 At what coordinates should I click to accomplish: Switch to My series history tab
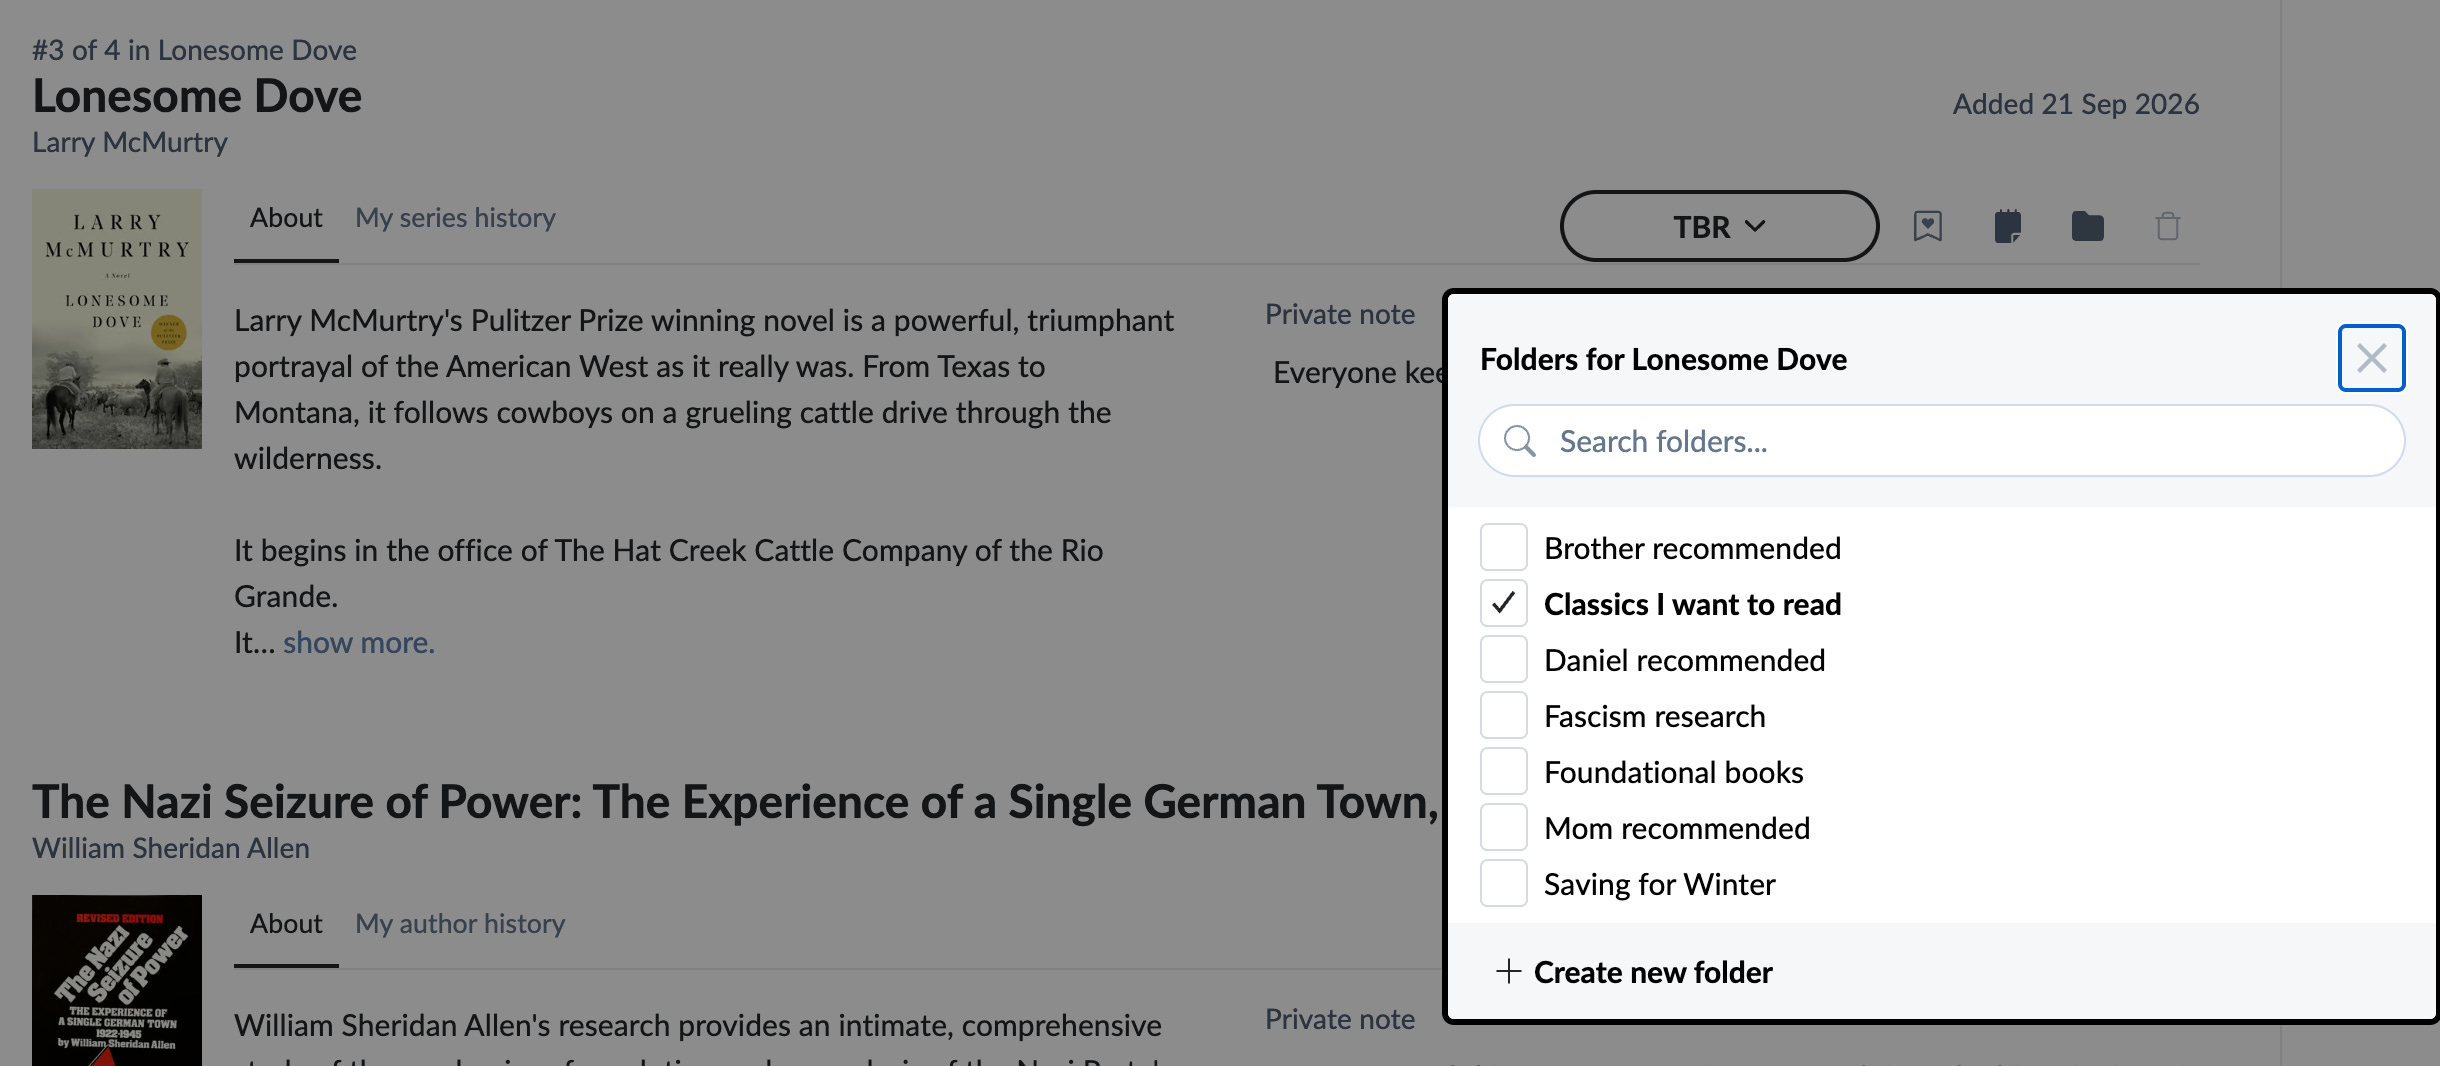coord(455,218)
